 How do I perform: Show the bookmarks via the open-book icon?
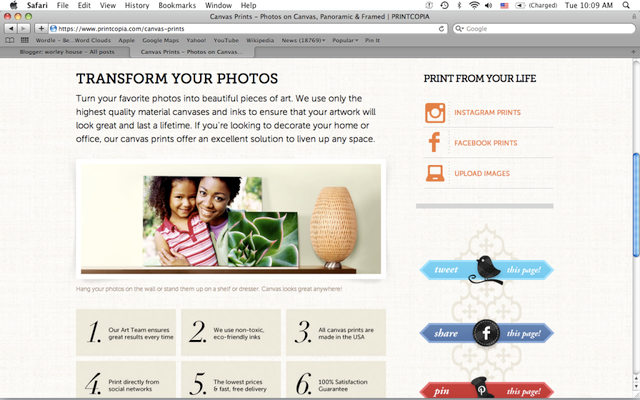point(9,40)
